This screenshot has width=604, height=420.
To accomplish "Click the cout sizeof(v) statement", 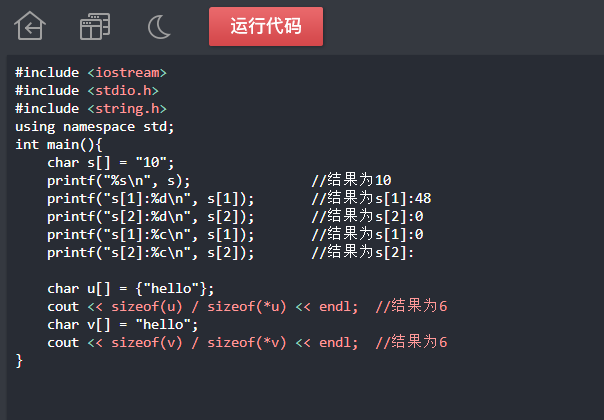I will coord(202,343).
